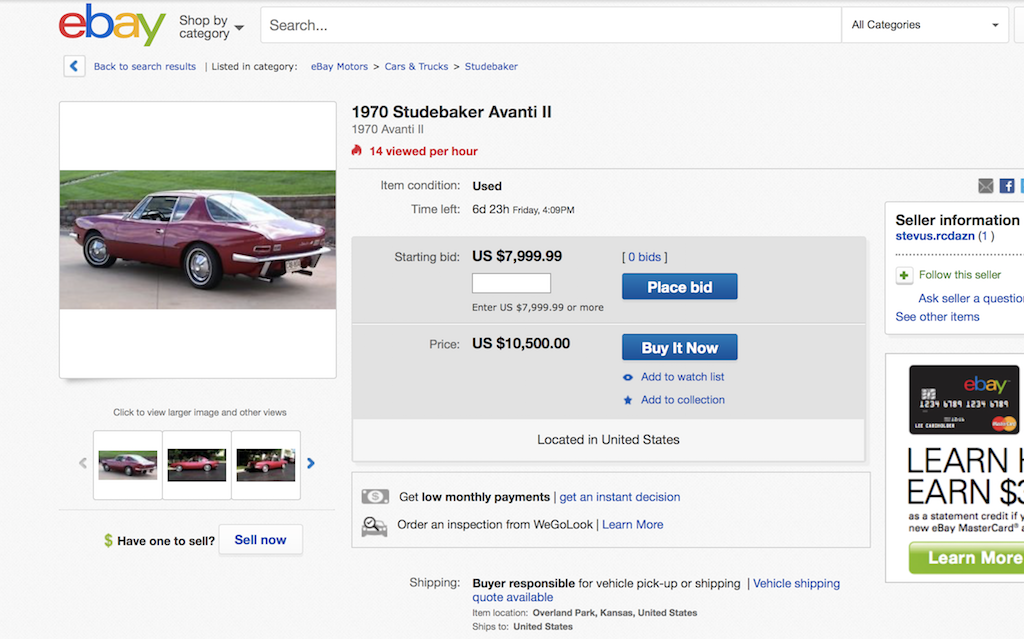Open the All Categories dropdown
1024x639 pixels.
[x=925, y=25]
